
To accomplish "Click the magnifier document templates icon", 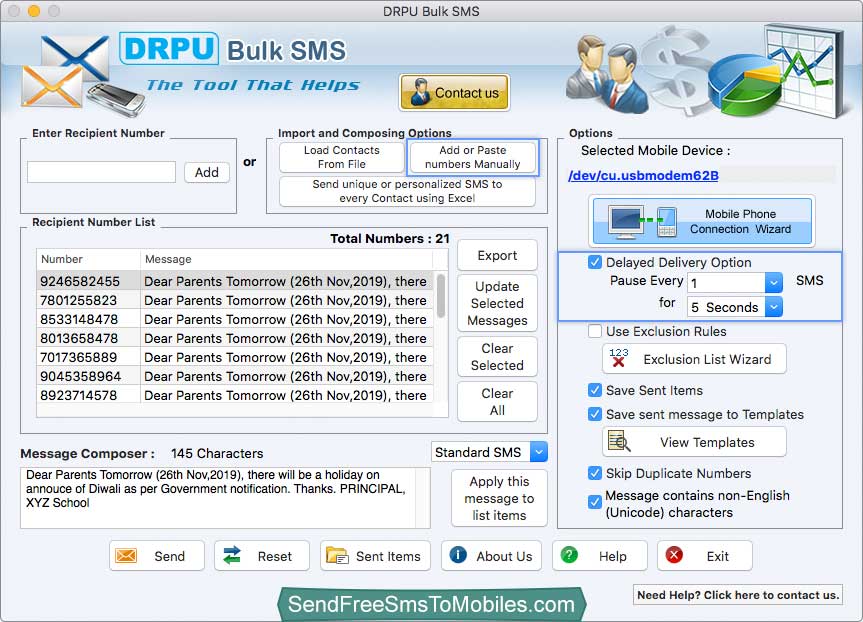I will (x=619, y=441).
